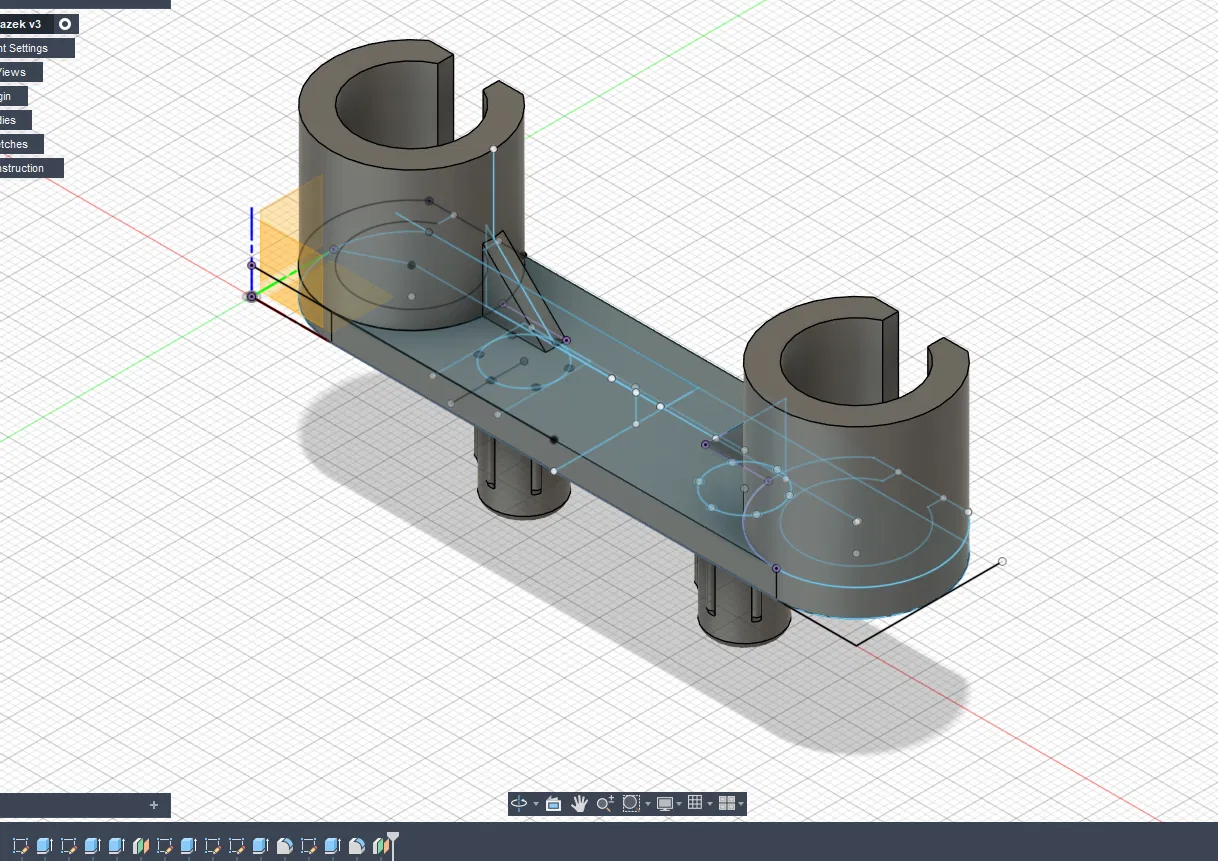Select the third sketch feature in timeline
Viewport: 1218px width, 861px height.
click(x=165, y=846)
